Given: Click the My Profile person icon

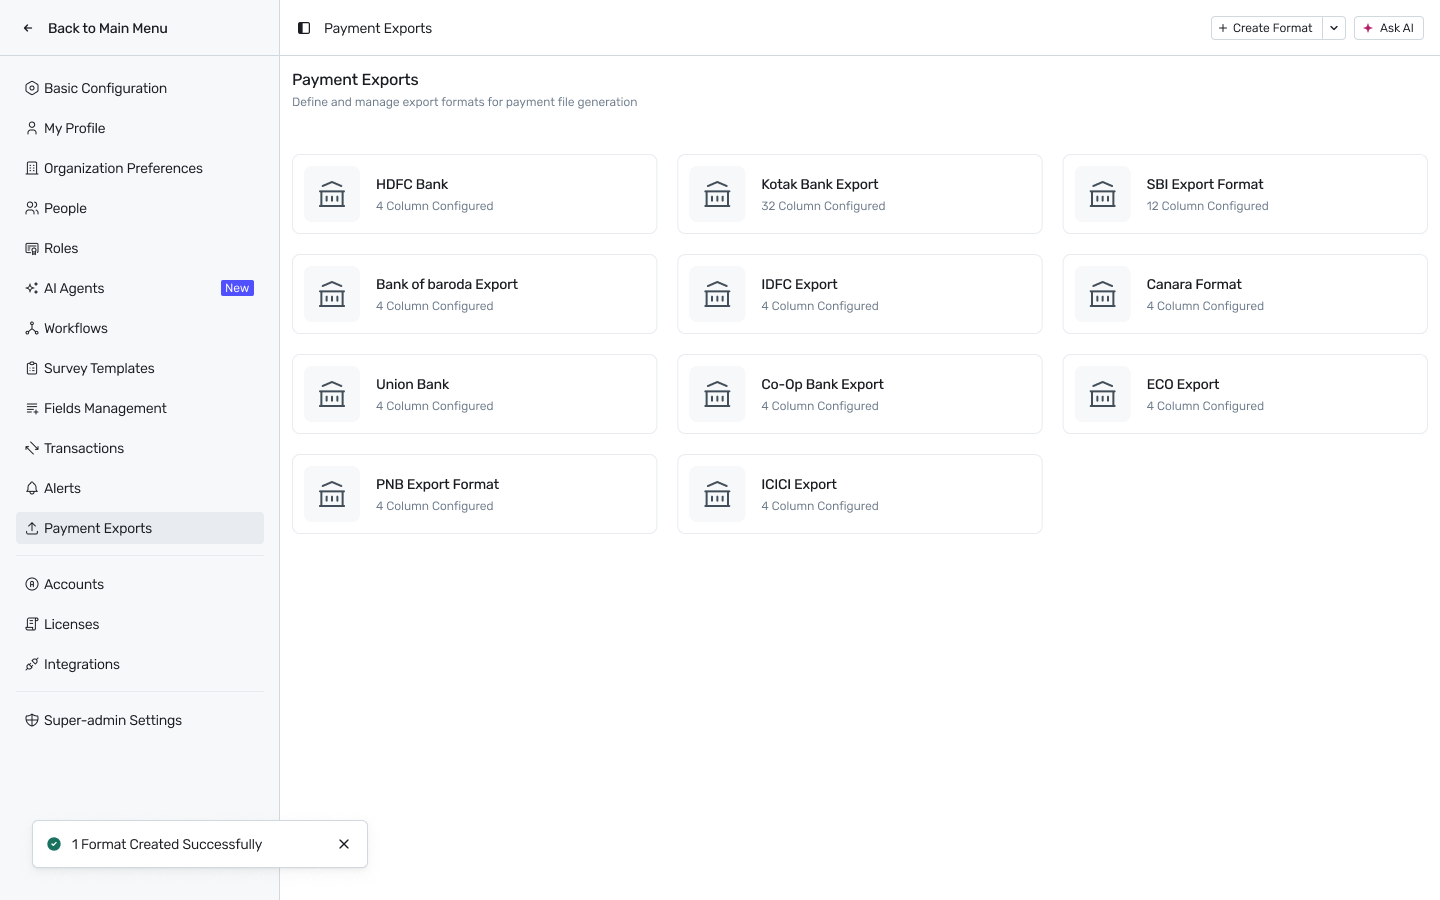Looking at the screenshot, I should coord(32,128).
